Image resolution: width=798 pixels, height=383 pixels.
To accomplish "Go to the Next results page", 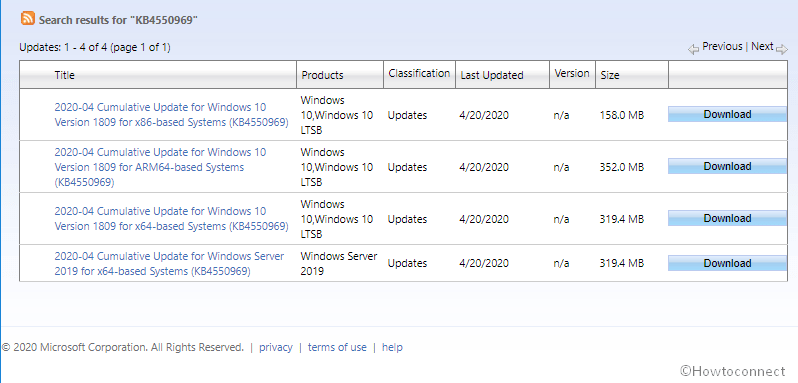I will point(762,46).
